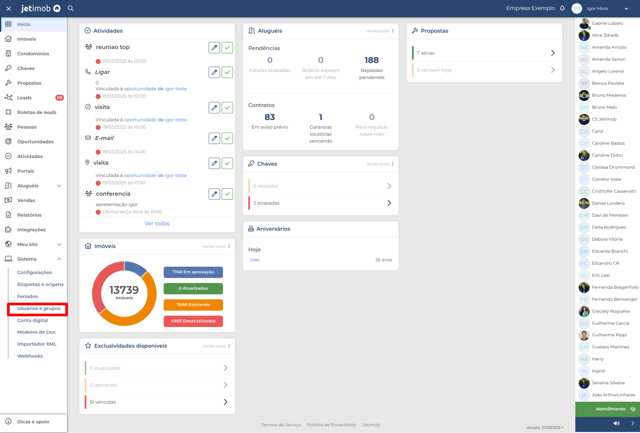This screenshot has width=640, height=433.
Task: Click the Vendas sidebar icon
Action: (x=8, y=200)
